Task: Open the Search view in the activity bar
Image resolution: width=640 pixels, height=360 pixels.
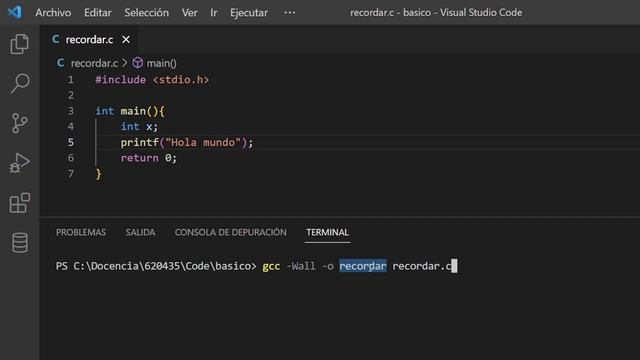Action: [19, 83]
